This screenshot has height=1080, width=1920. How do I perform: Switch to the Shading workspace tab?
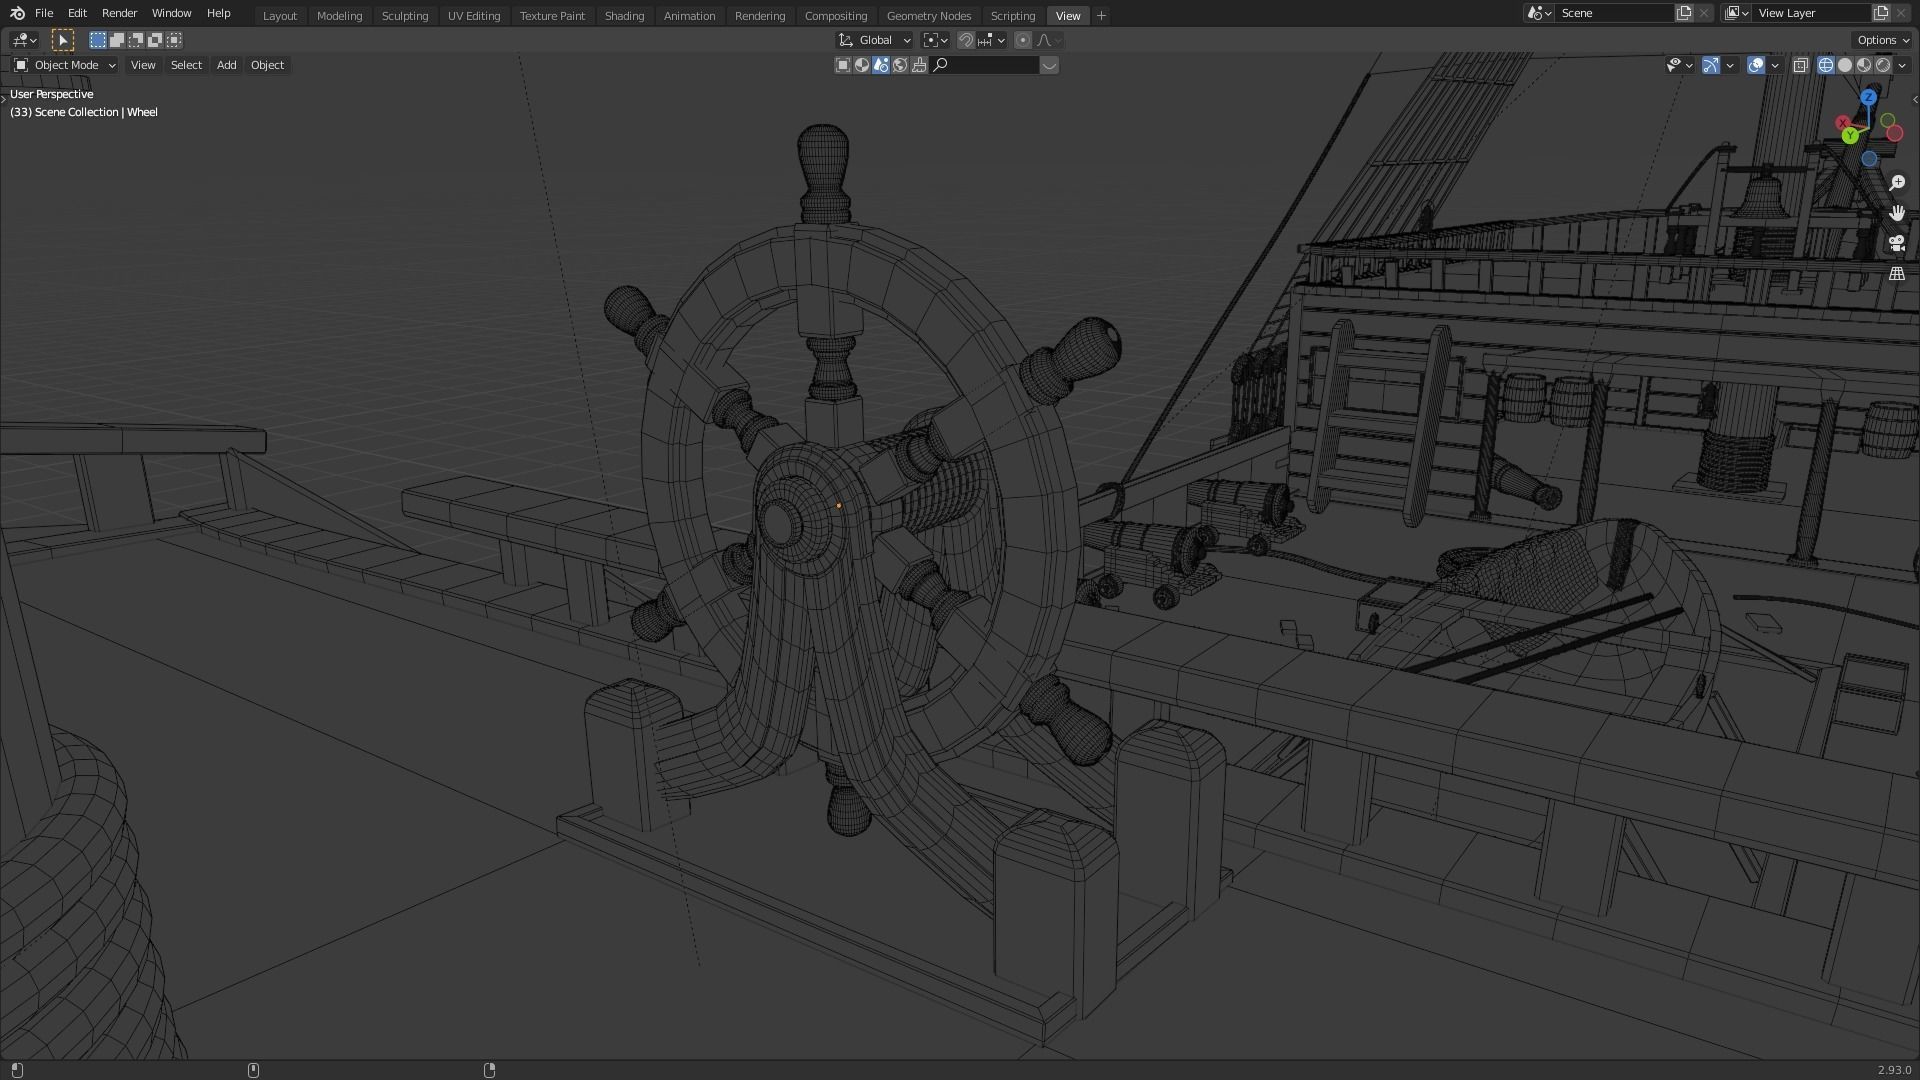pos(624,15)
